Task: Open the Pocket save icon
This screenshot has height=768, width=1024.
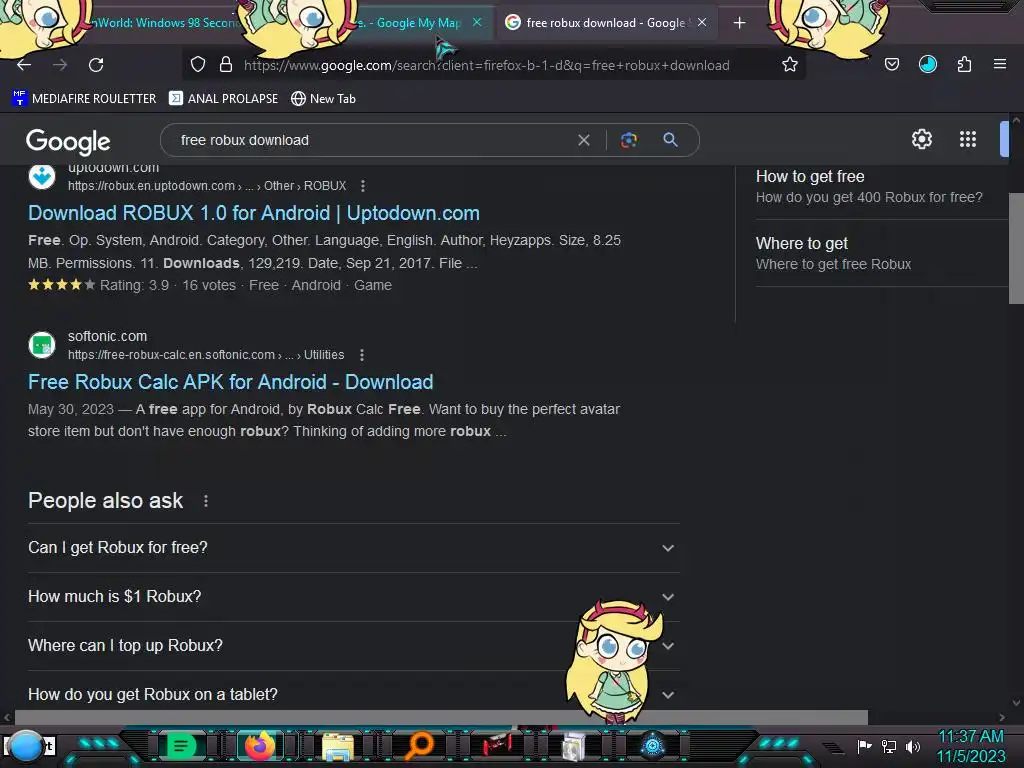Action: (892, 65)
